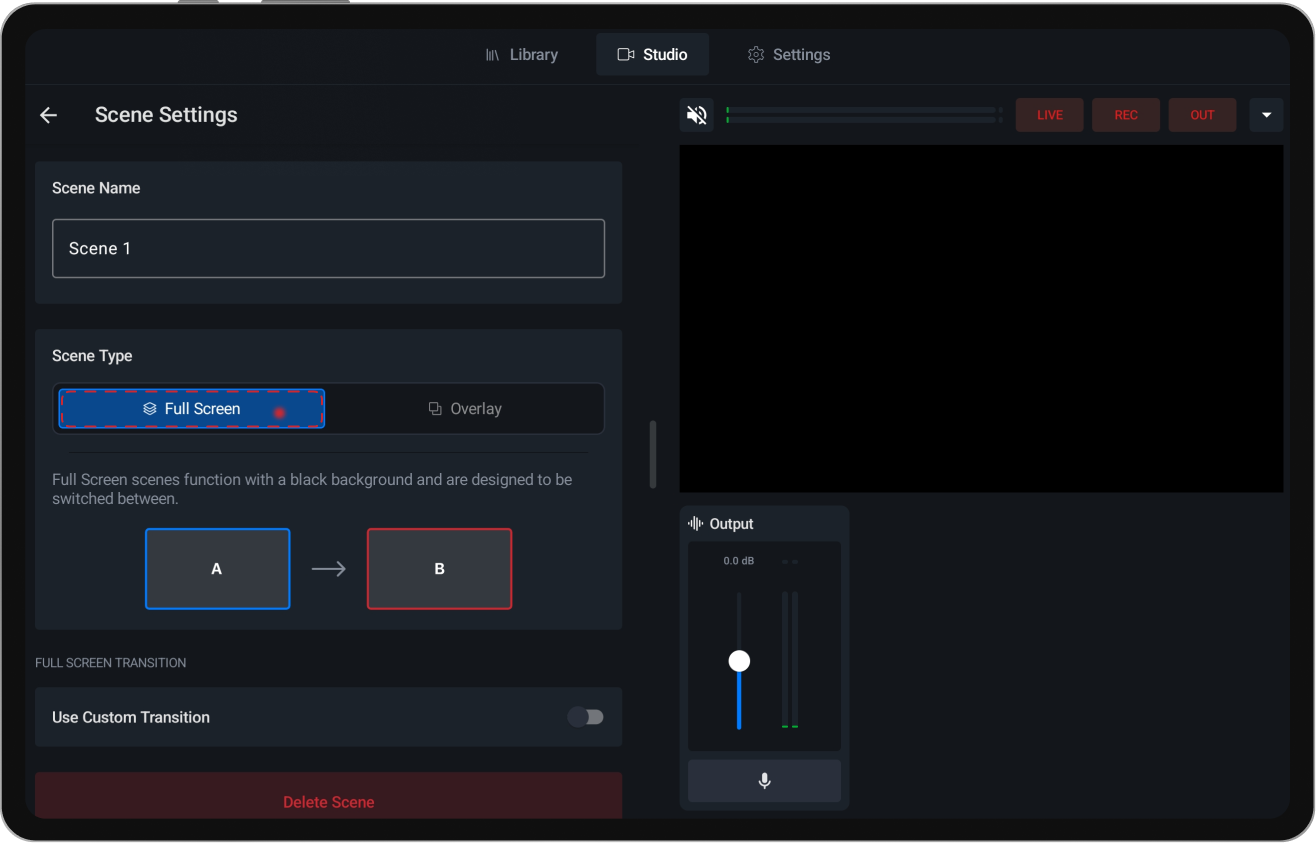Click the layers icon on the Full Screen option
1316x843 pixels.
pos(149,408)
